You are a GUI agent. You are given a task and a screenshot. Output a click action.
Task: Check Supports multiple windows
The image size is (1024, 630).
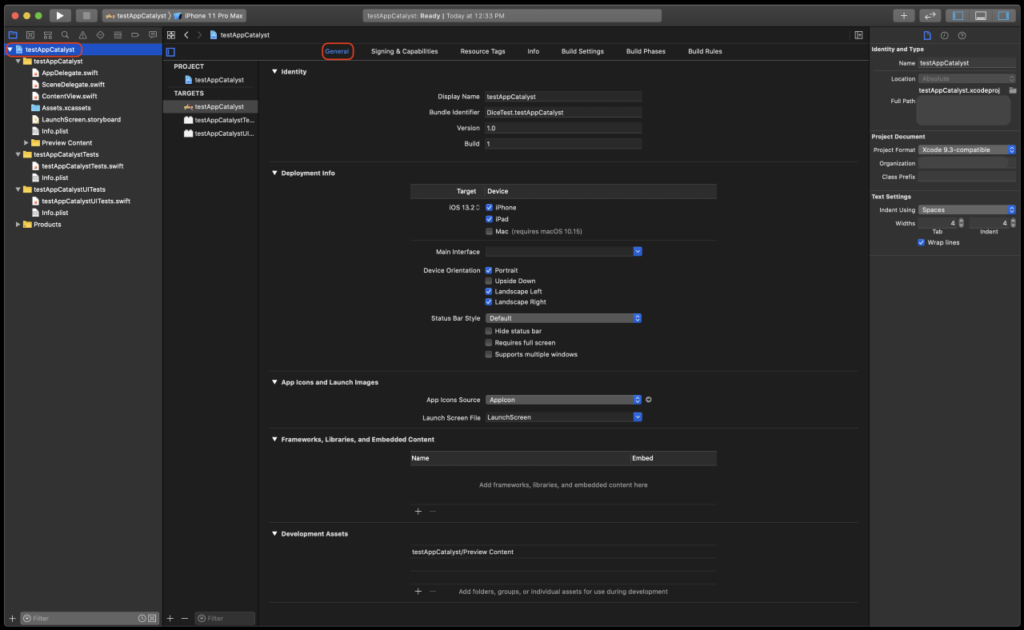click(x=488, y=354)
